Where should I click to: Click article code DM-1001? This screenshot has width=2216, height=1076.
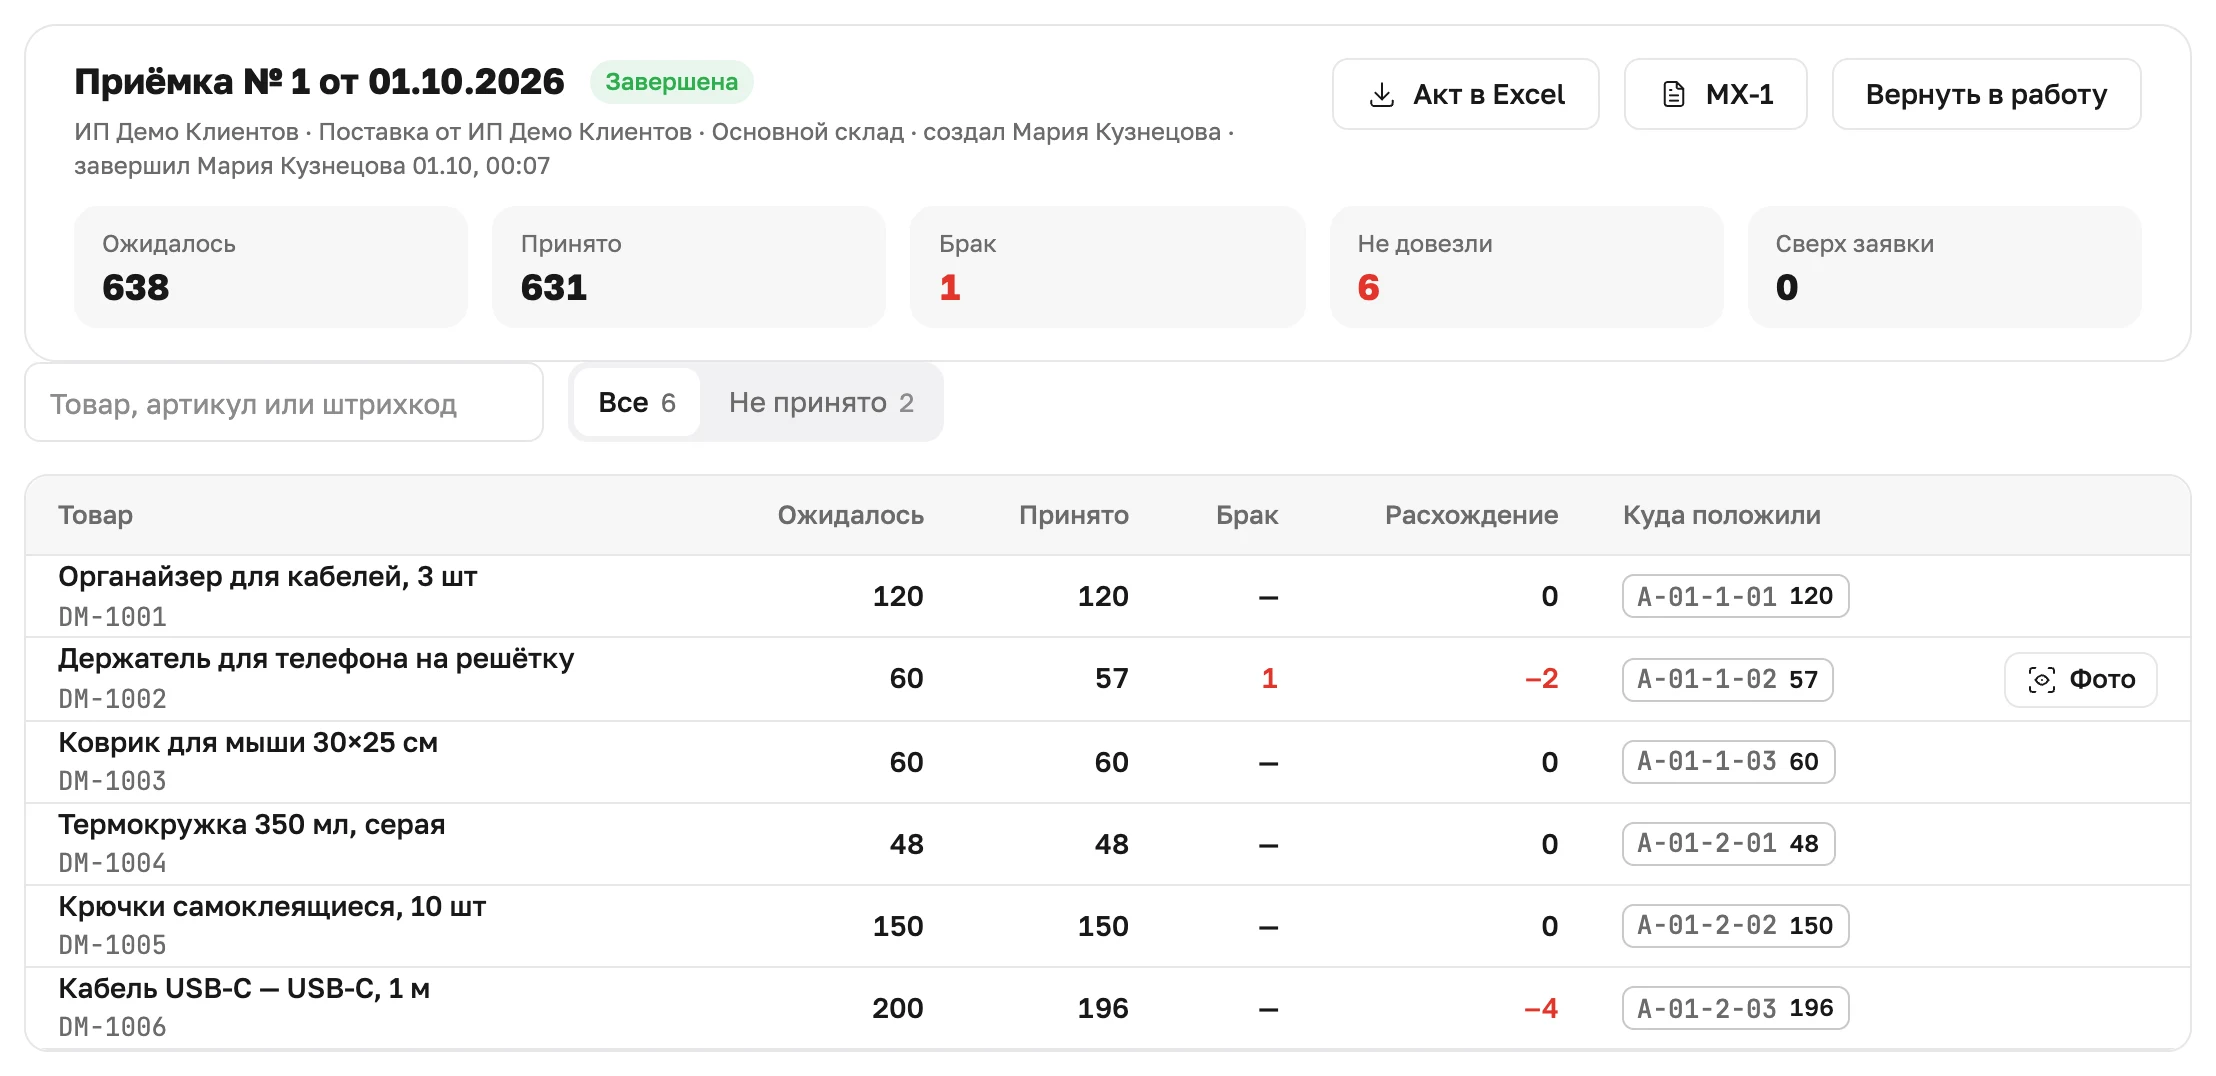coord(112,617)
